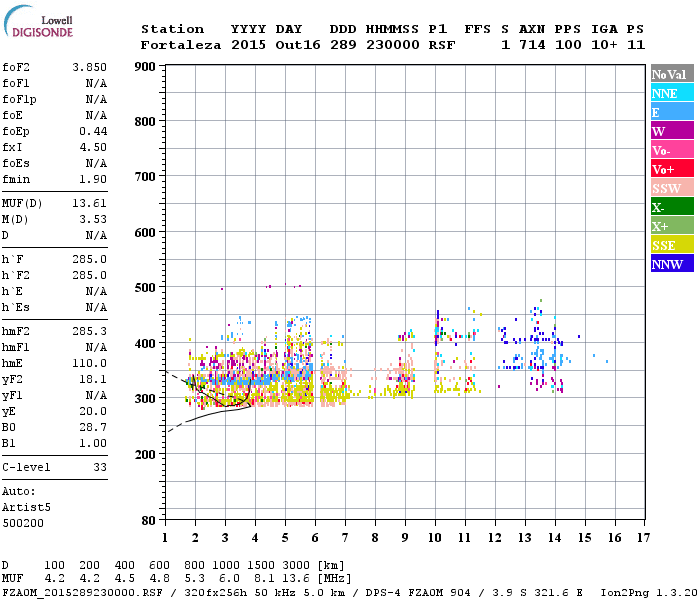Select the red Vo+ legend swatch
Image resolution: width=700 pixels, height=600 pixels.
[x=672, y=169]
